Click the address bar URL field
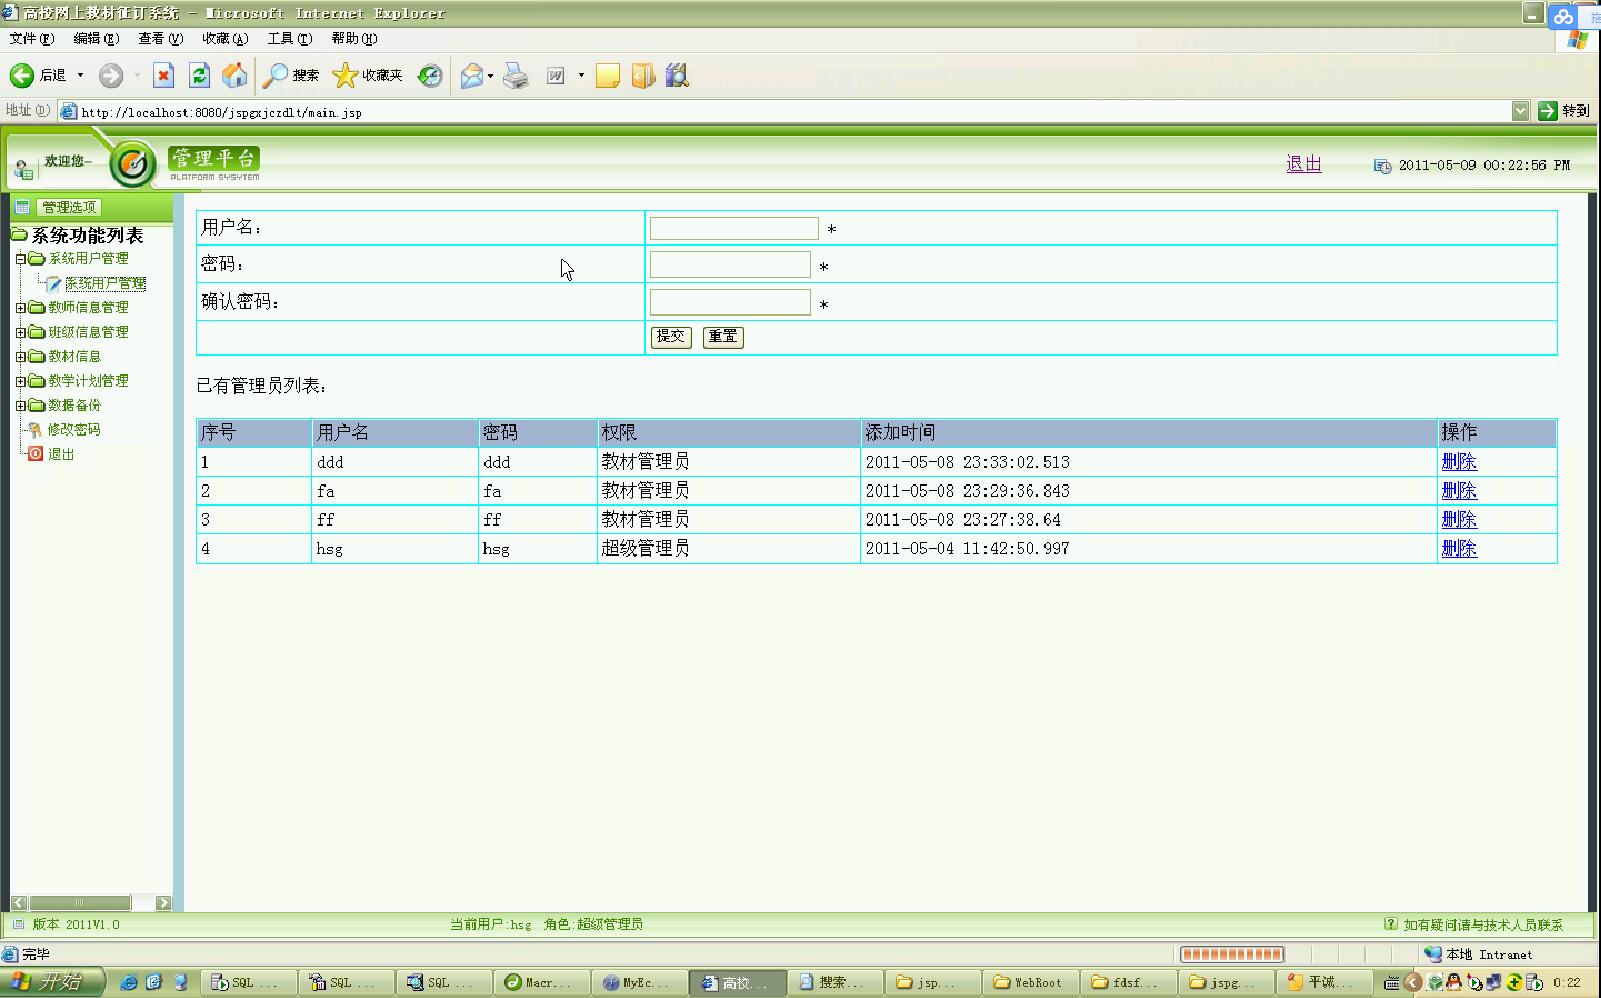This screenshot has width=1601, height=998. 785,112
